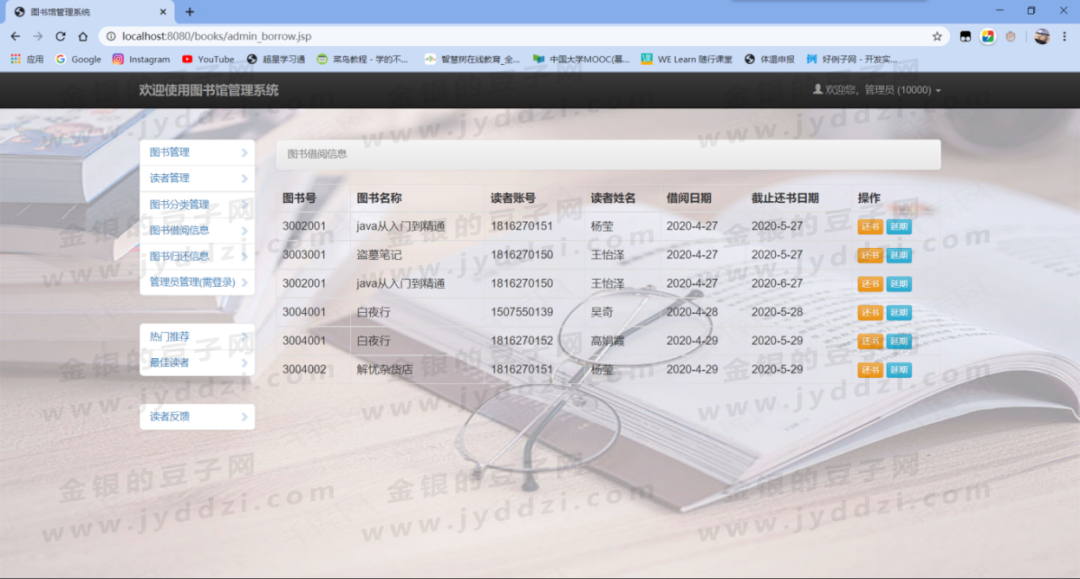Image resolution: width=1080 pixels, height=579 pixels.
Task: Click 还书 for the 解忧杂货店 row
Action: pyautogui.click(x=871, y=370)
